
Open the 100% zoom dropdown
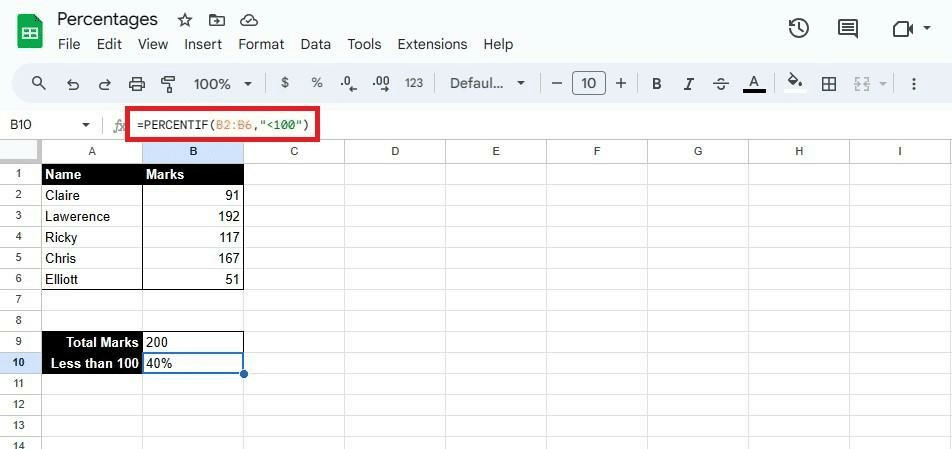(222, 84)
